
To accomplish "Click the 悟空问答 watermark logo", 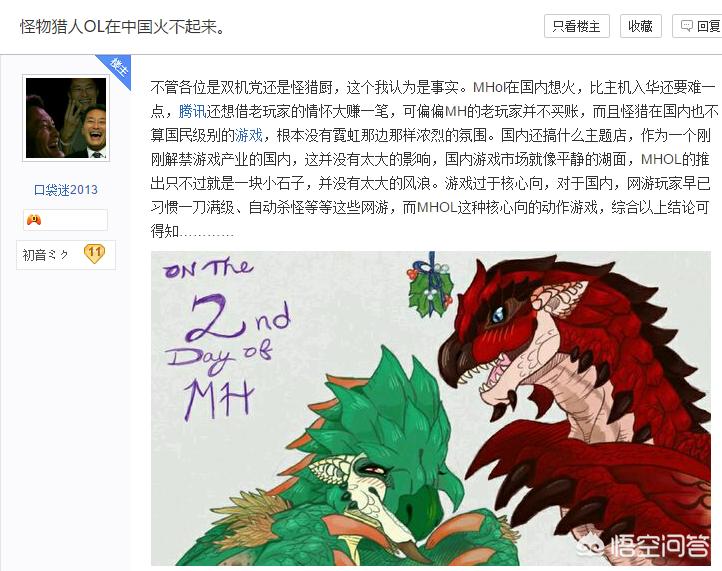I will pos(644,545).
